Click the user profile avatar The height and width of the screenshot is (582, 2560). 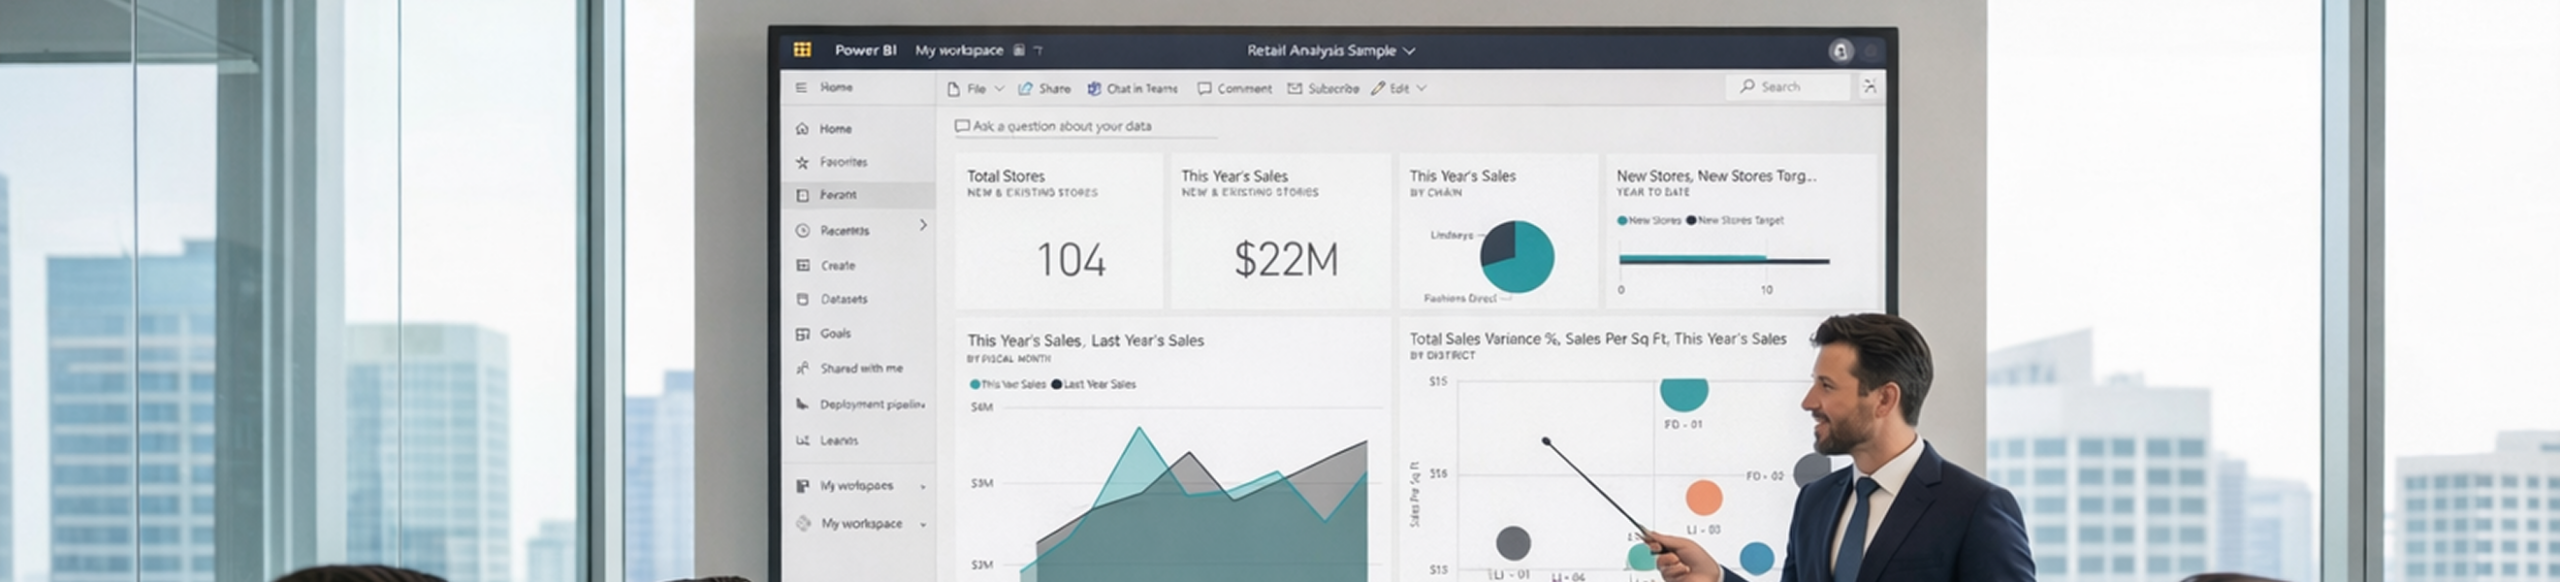tap(1839, 51)
